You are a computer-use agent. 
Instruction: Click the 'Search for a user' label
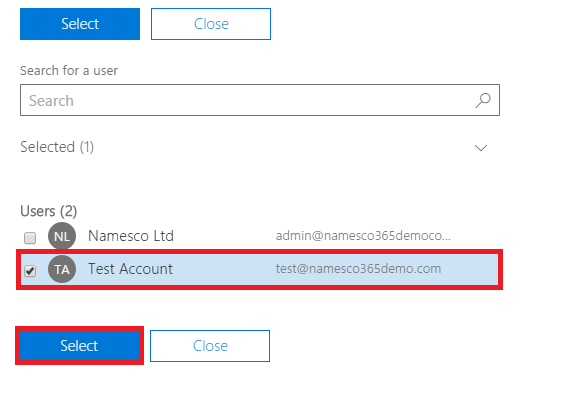tap(69, 71)
